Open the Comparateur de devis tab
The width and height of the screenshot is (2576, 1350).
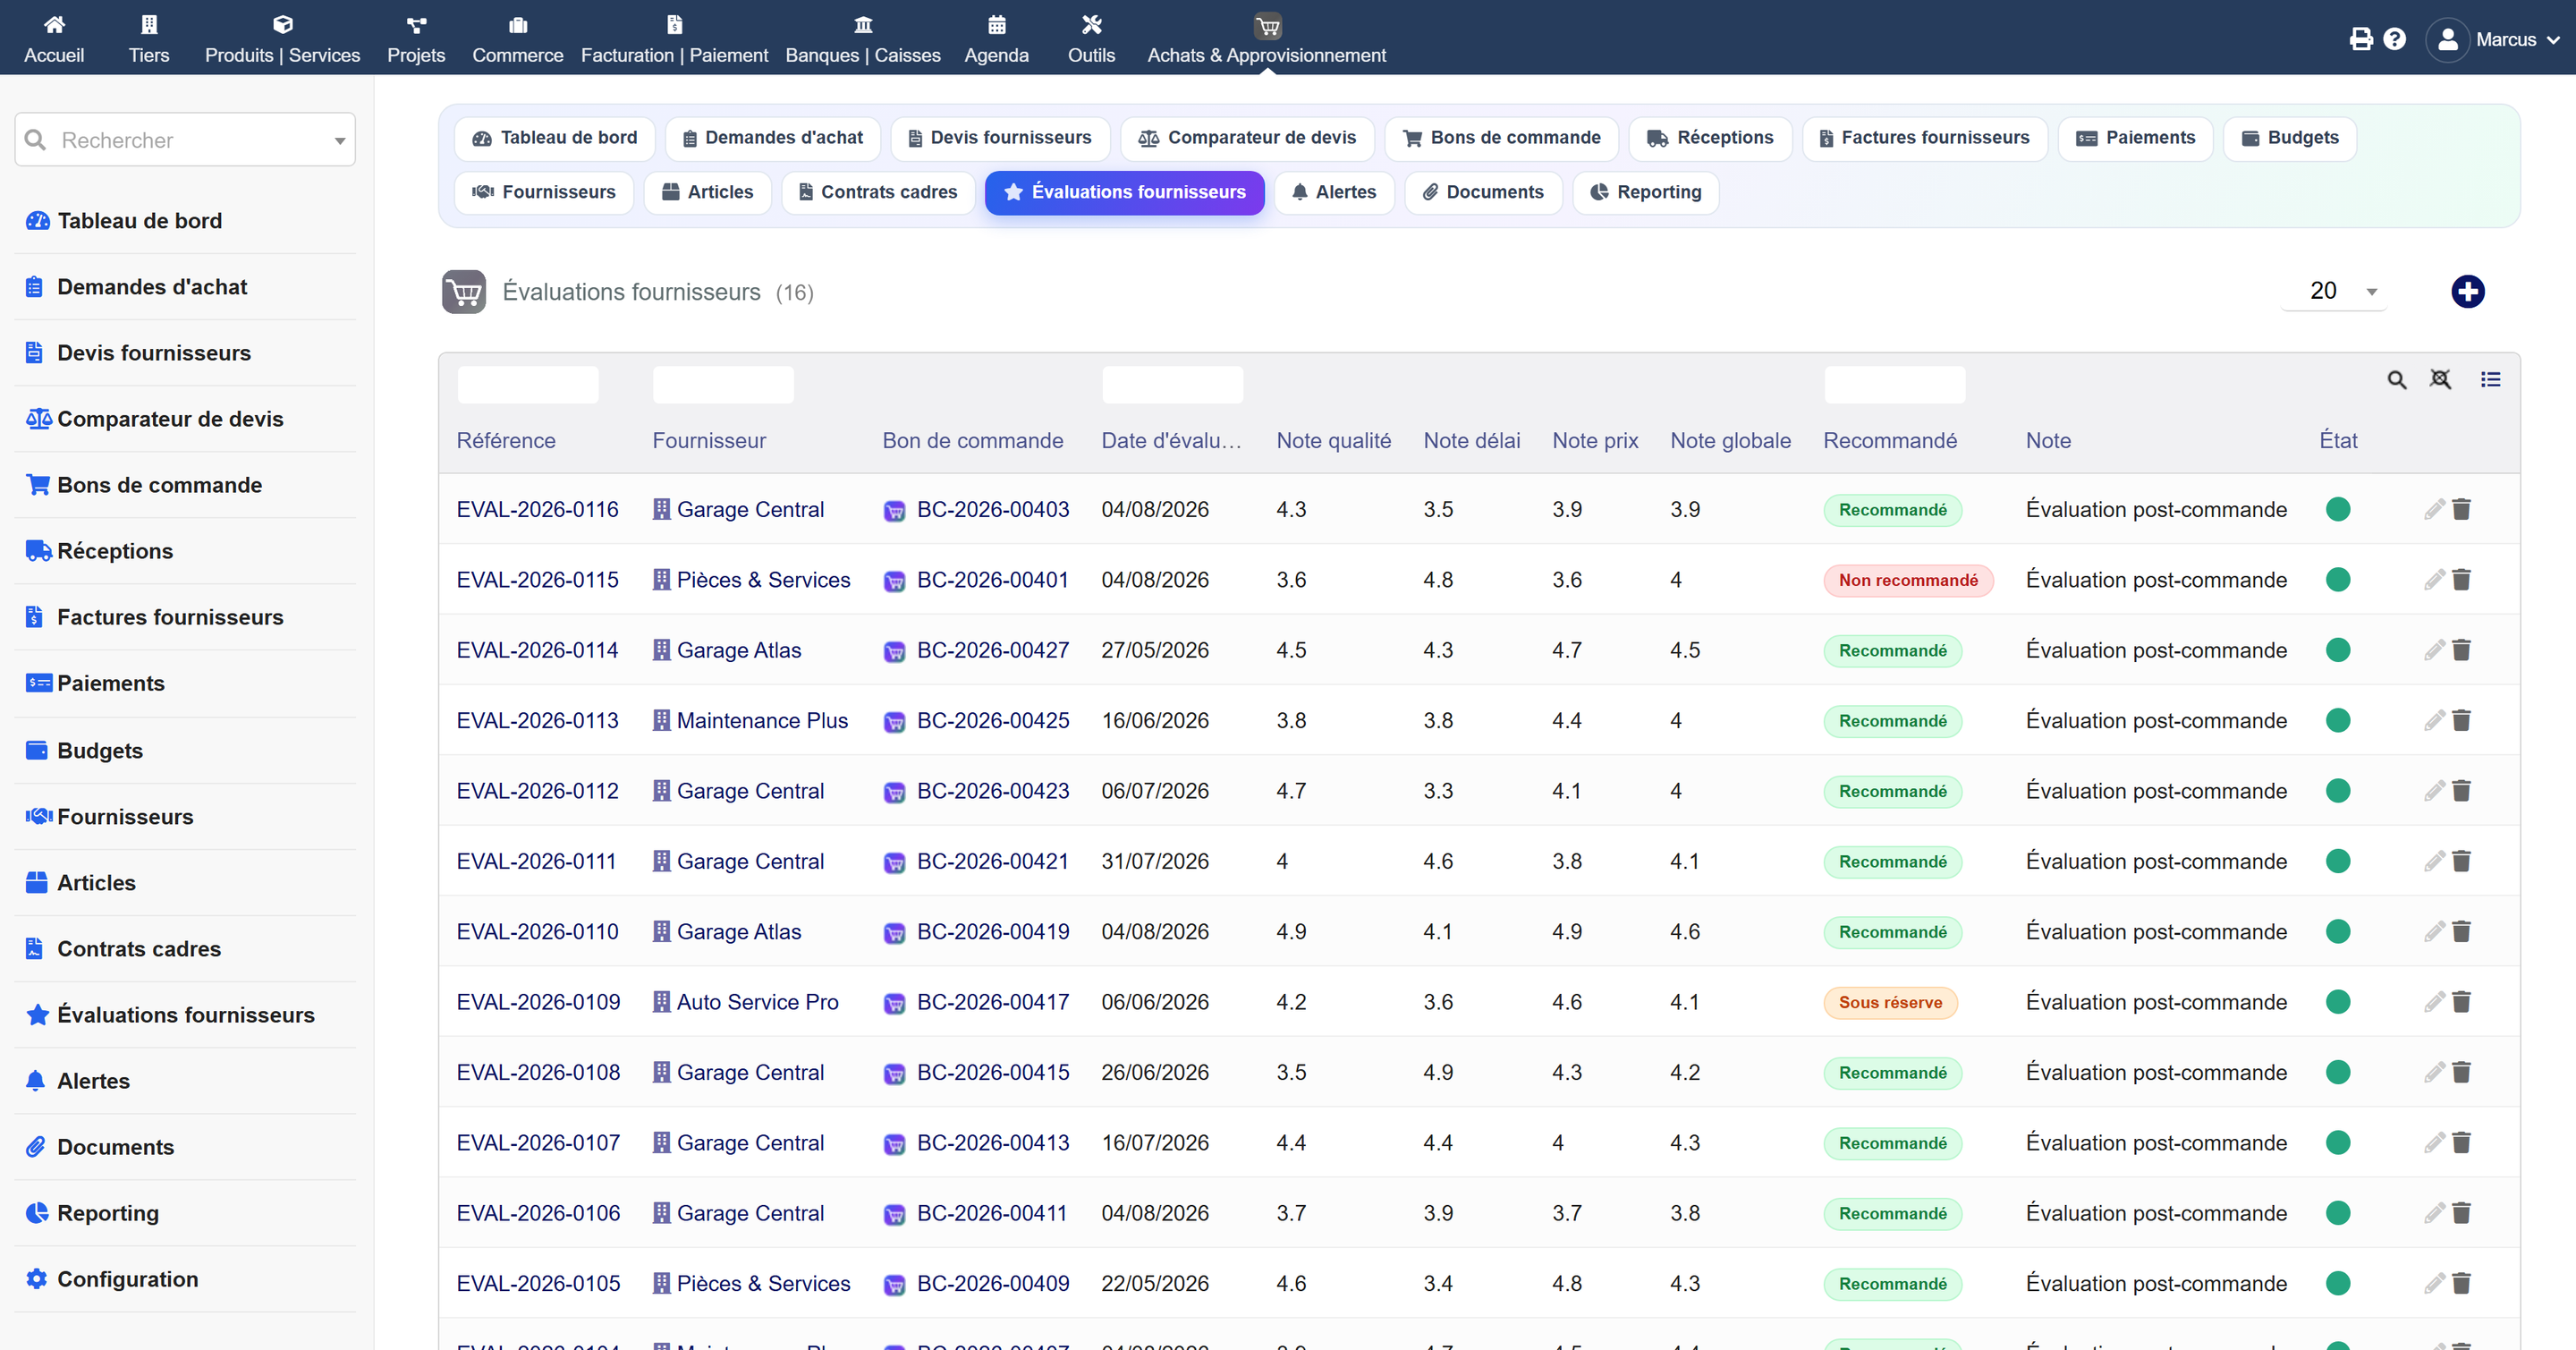pos(1247,138)
